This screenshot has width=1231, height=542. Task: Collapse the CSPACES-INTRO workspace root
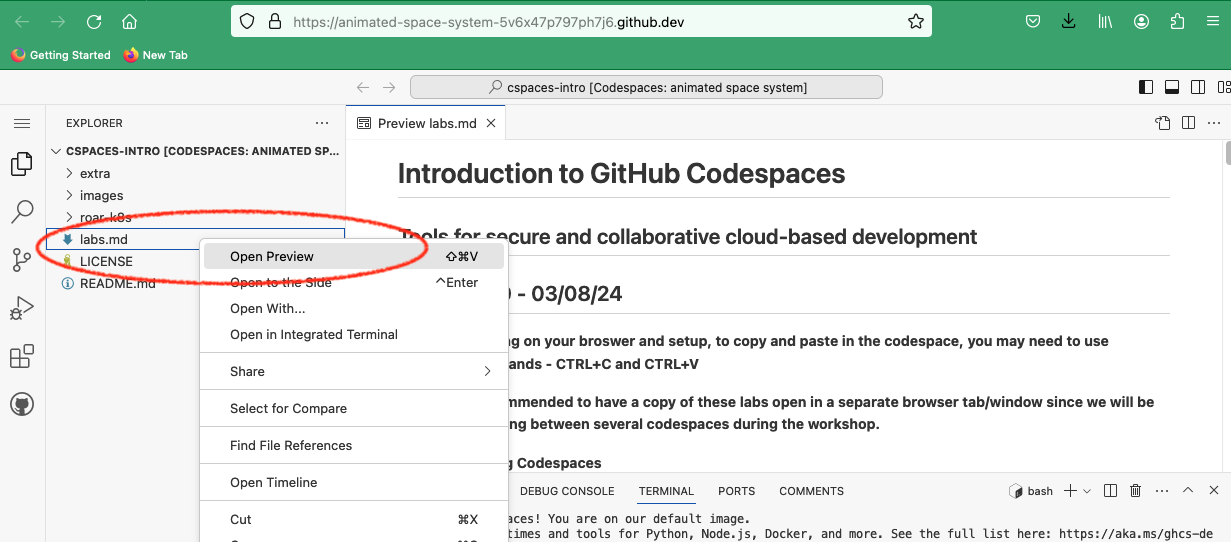click(x=196, y=152)
